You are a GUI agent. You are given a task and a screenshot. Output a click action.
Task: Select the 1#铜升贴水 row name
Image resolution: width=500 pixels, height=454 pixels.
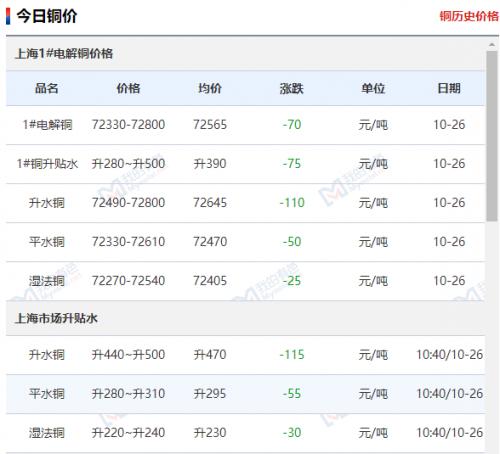coord(47,164)
